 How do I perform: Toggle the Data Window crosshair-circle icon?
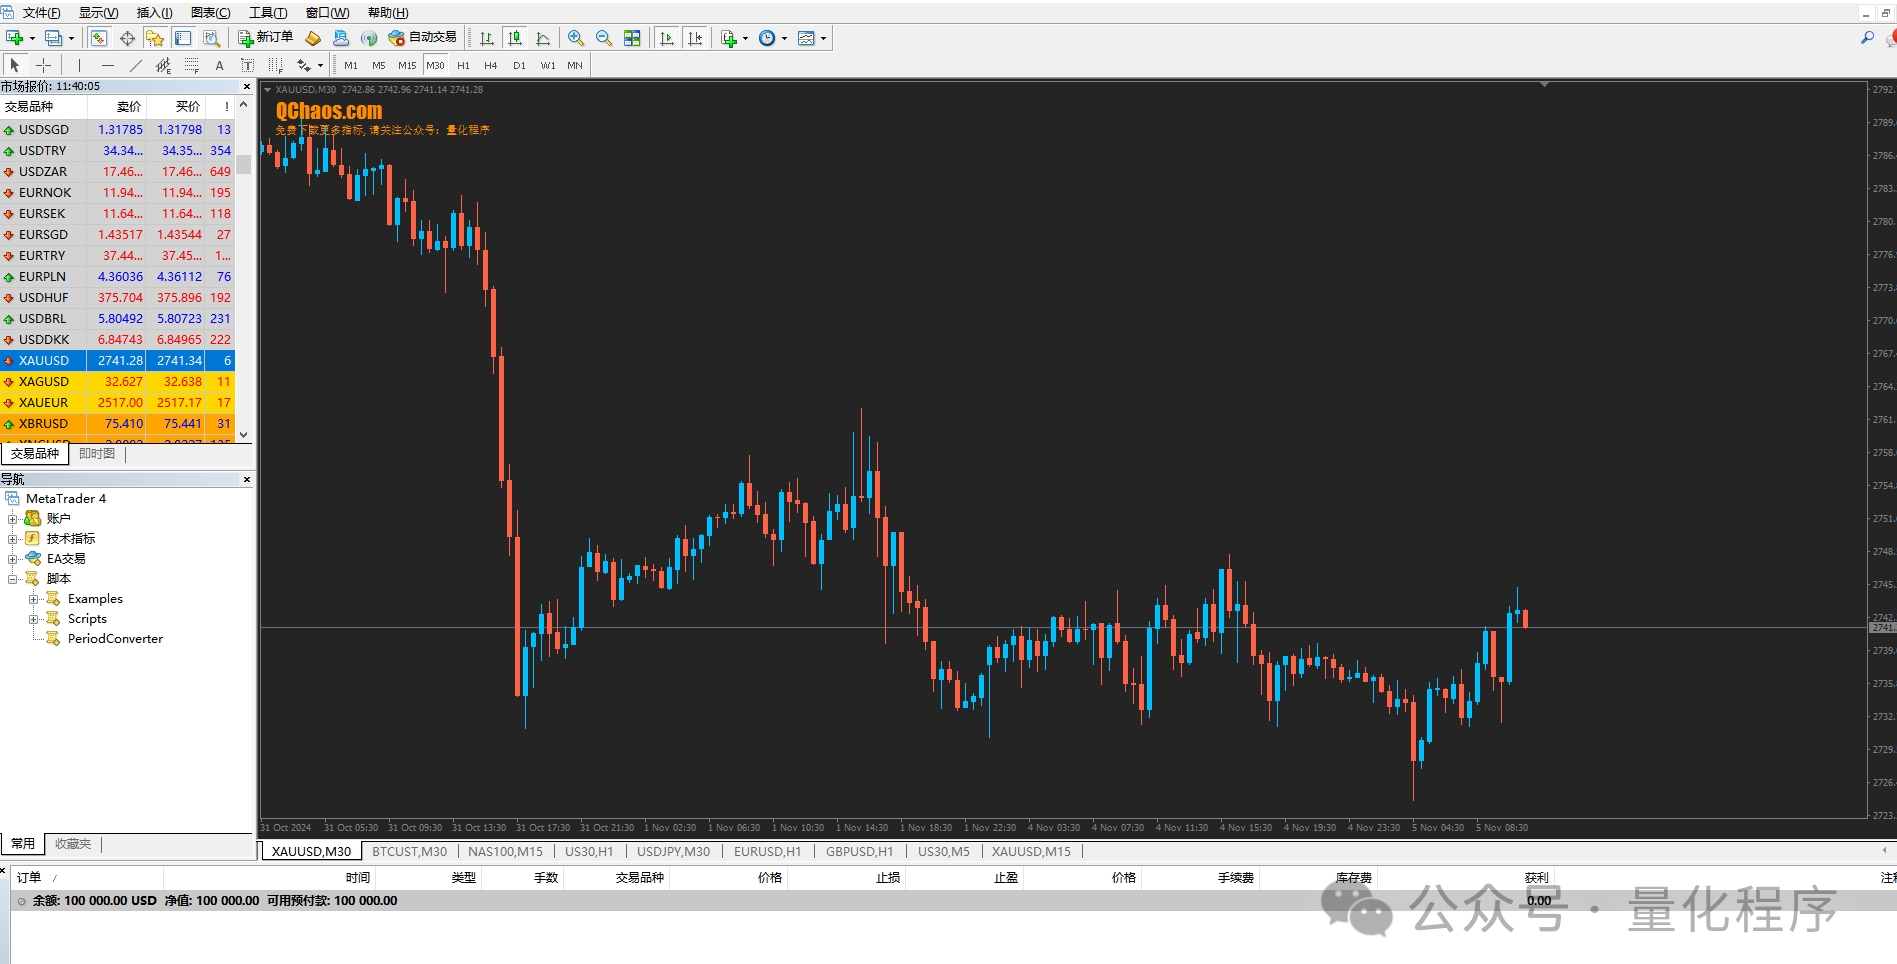(x=127, y=38)
